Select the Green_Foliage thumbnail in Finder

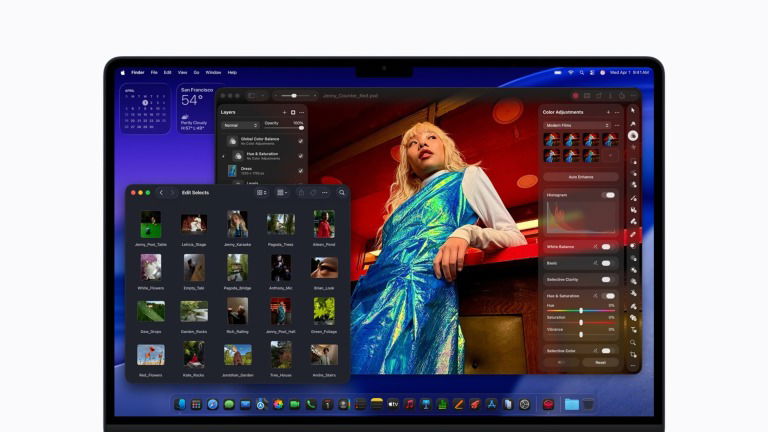[x=324, y=311]
